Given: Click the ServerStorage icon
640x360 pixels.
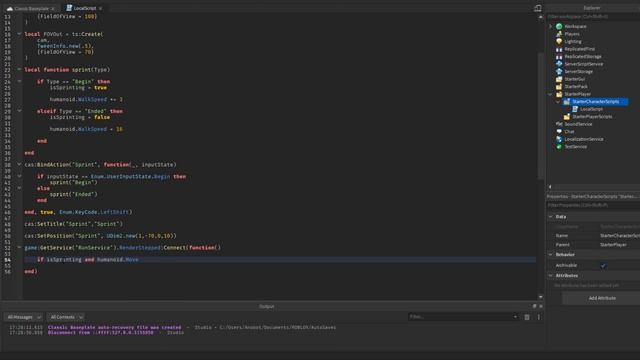Looking at the screenshot, I should click(559, 71).
